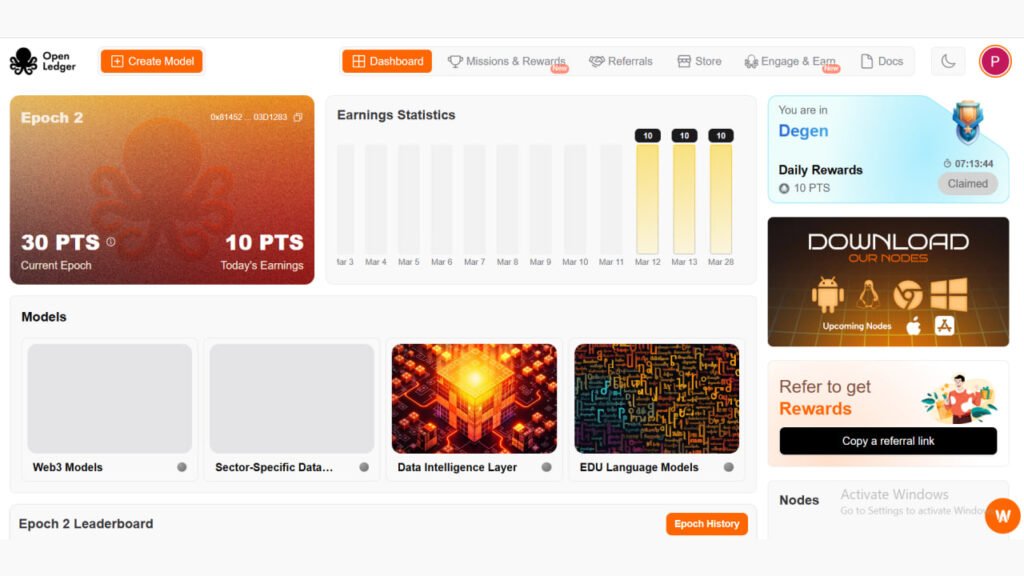Click the Store shop icon
Viewport: 1024px width, 576px height.
coord(684,61)
